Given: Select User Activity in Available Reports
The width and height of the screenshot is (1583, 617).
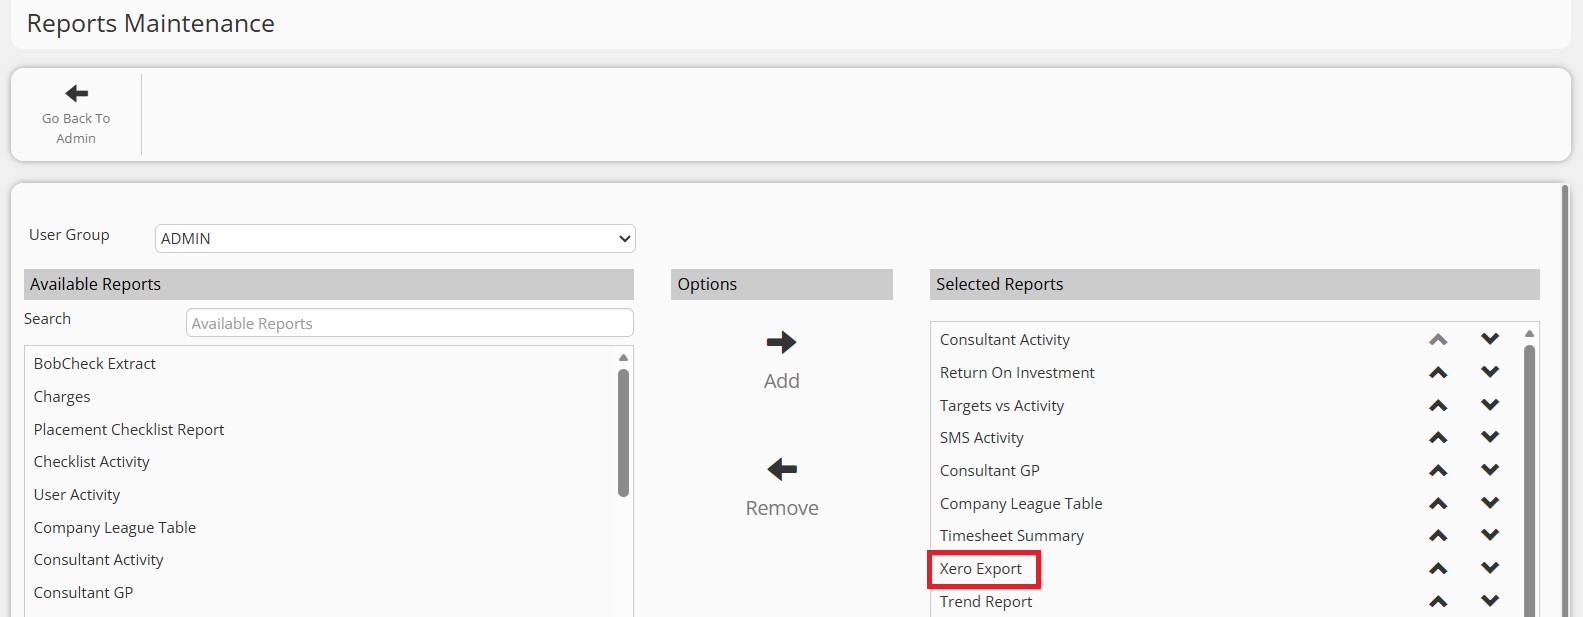Looking at the screenshot, I should (x=77, y=495).
